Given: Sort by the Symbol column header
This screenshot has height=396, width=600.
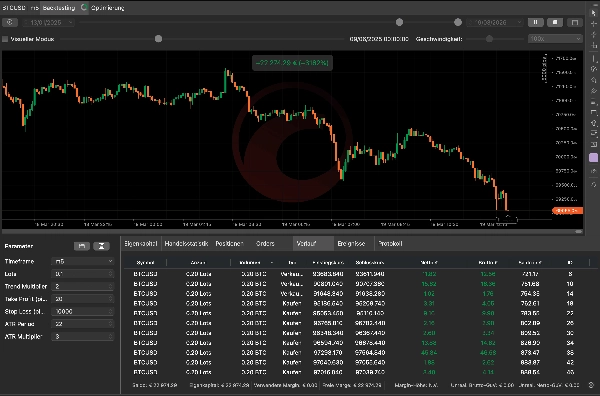Looking at the screenshot, I should point(145,262).
